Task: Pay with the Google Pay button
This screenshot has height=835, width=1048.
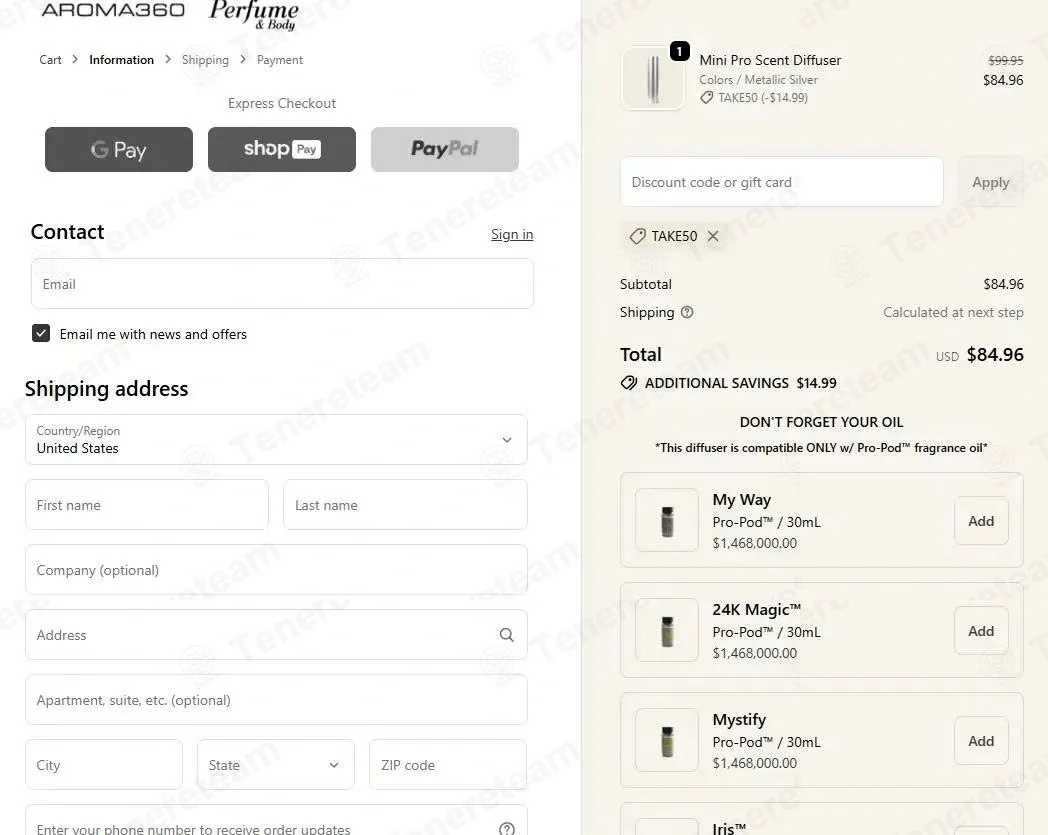Action: point(119,149)
